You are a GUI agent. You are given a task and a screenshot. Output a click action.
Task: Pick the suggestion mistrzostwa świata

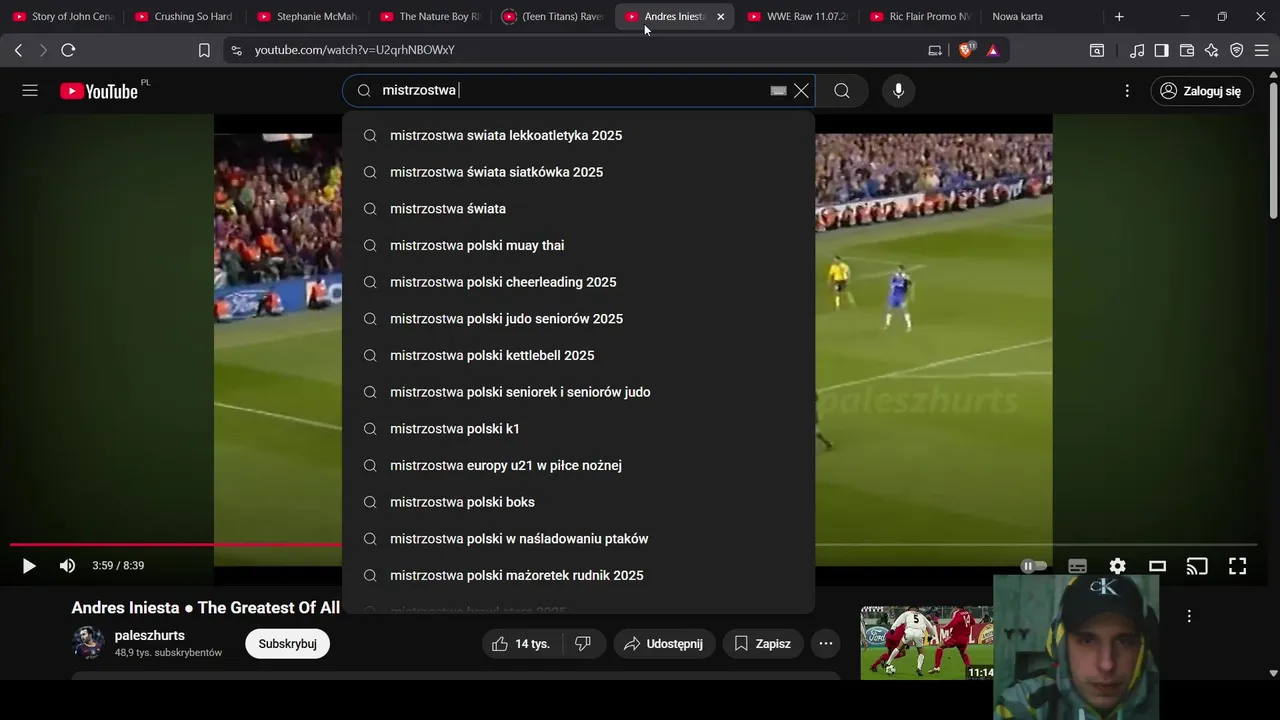coord(578,209)
